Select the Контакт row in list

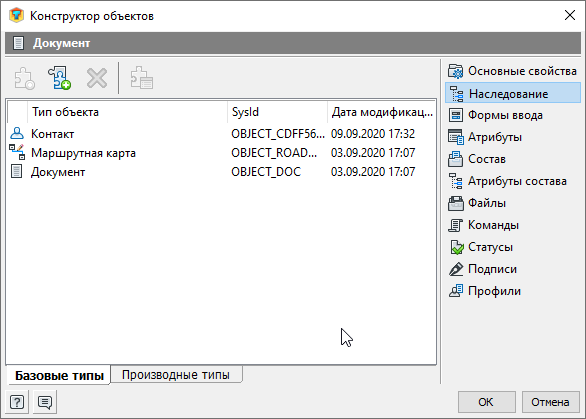(221, 134)
